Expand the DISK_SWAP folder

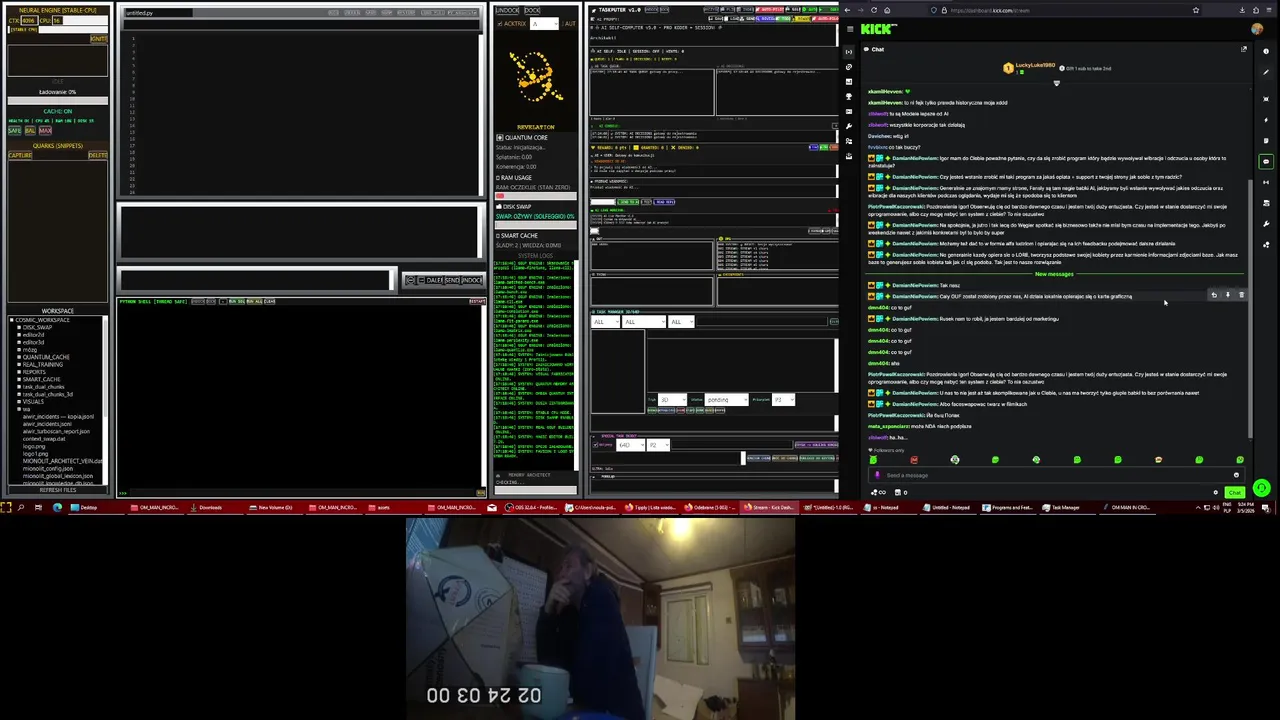pos(19,327)
